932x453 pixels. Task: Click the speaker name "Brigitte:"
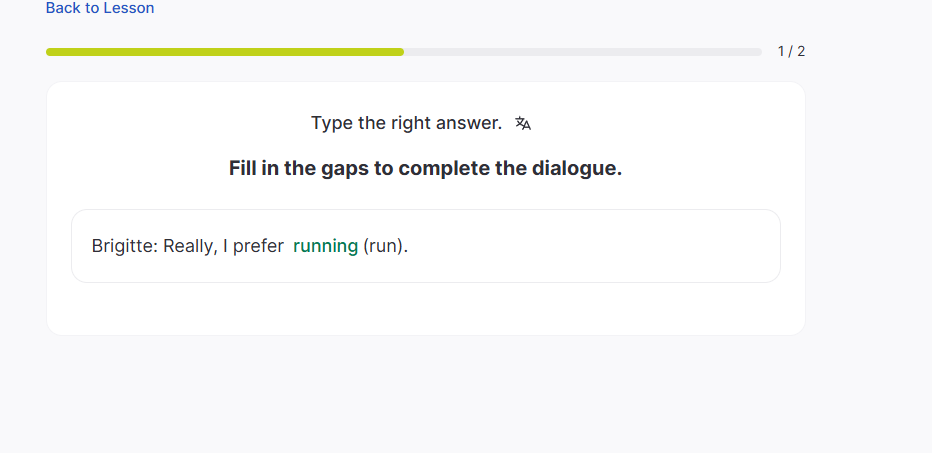[124, 246]
